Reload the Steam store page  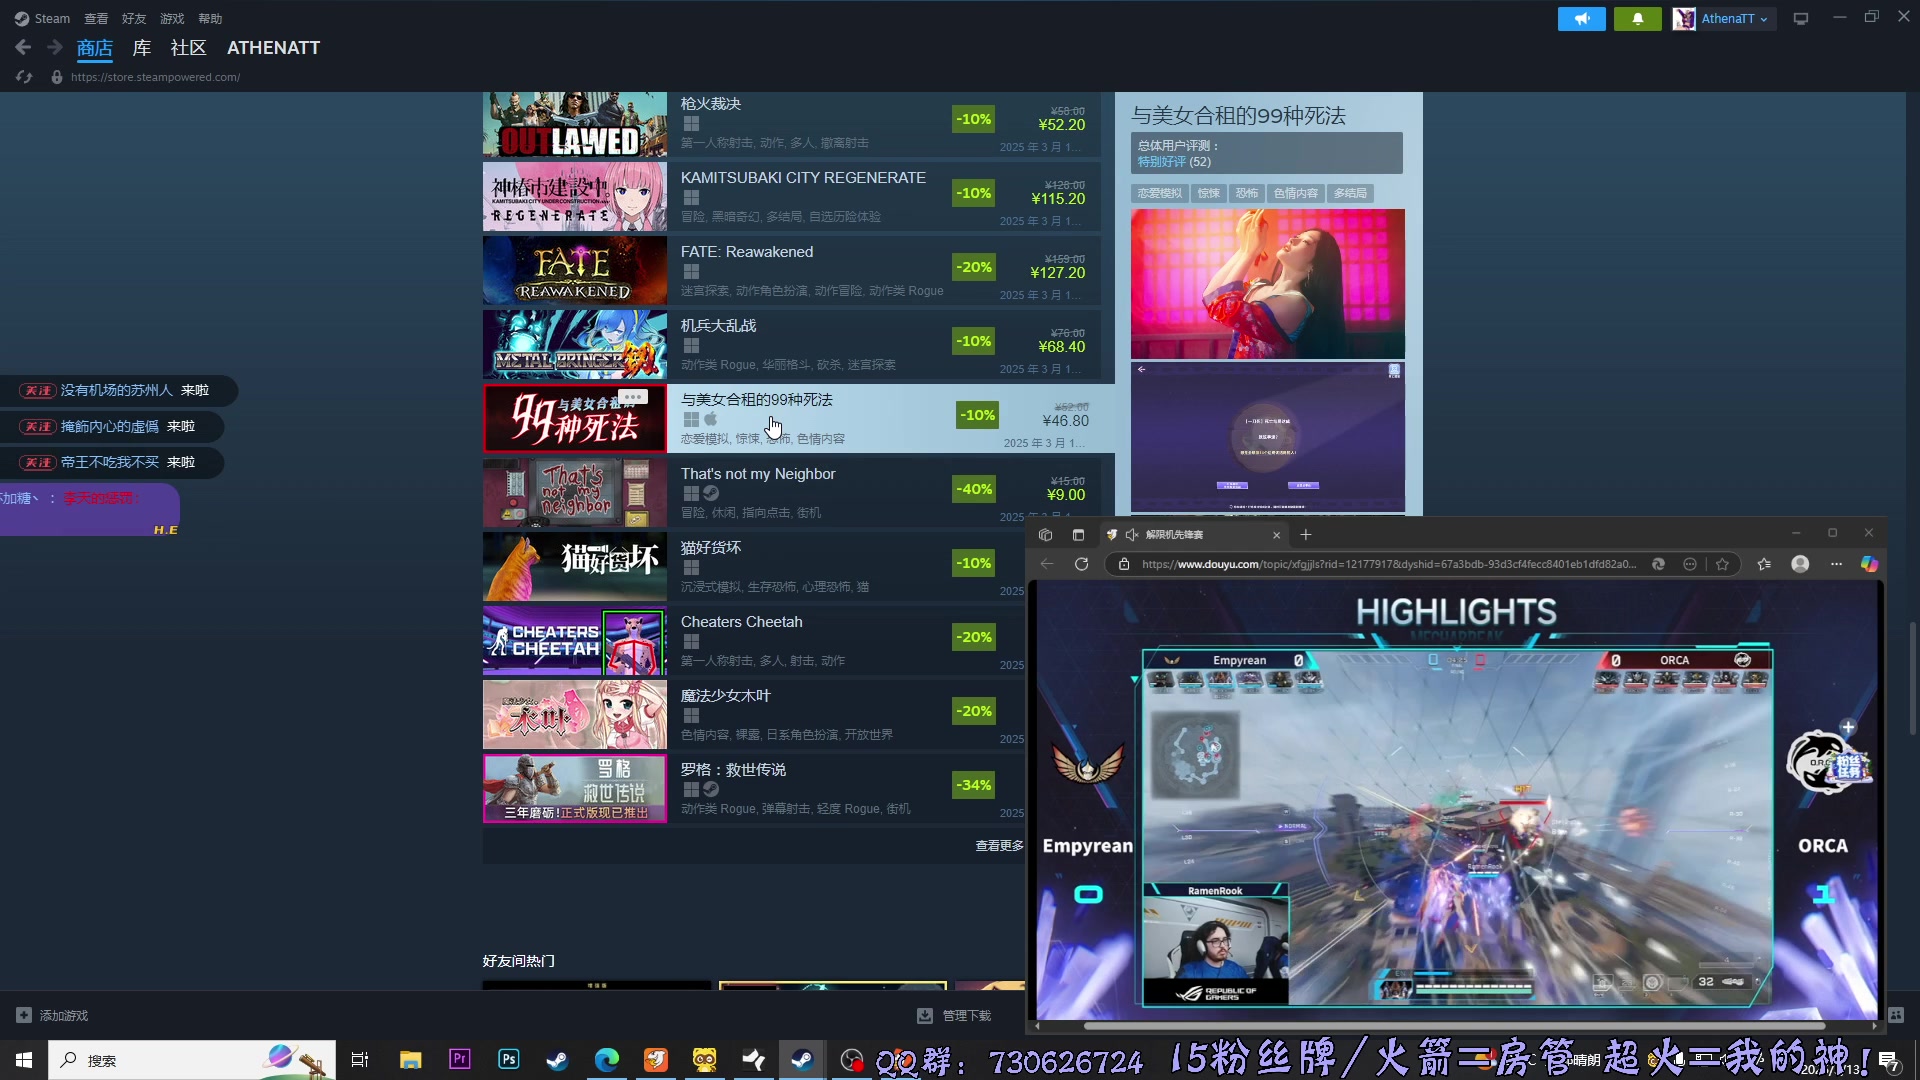24,77
